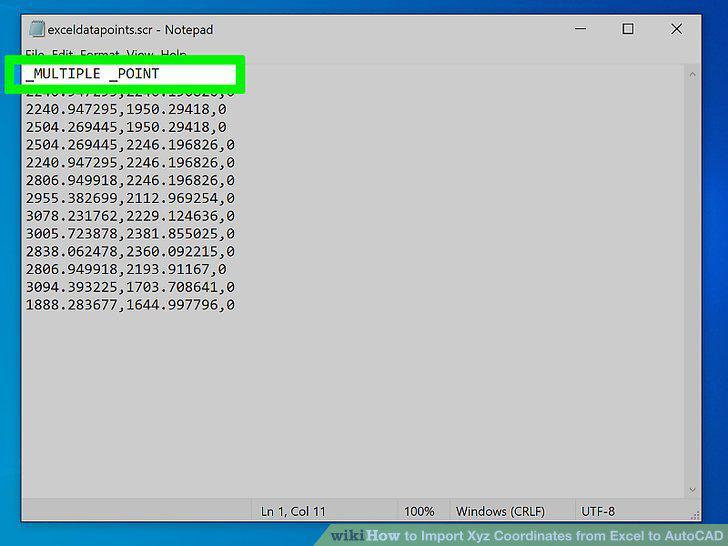Click the line 2806.949918,2246.196826,0
Viewport: 728px width, 546px height.
pos(130,181)
